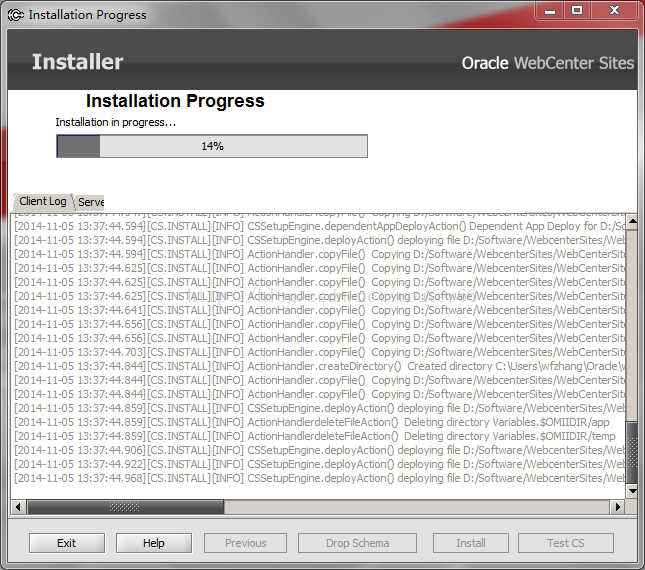Select the log line timestamped 13:37:44.703

[x=319, y=352]
